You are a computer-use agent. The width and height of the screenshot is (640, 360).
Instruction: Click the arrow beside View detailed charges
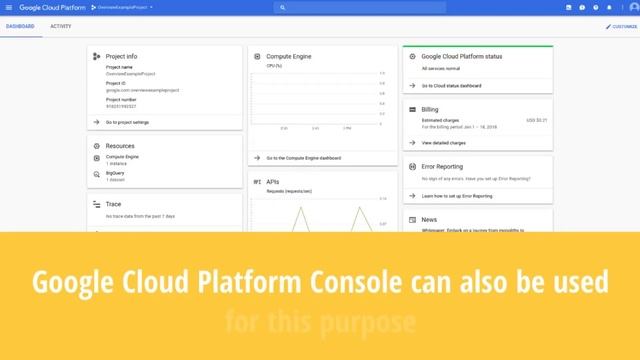[412, 143]
